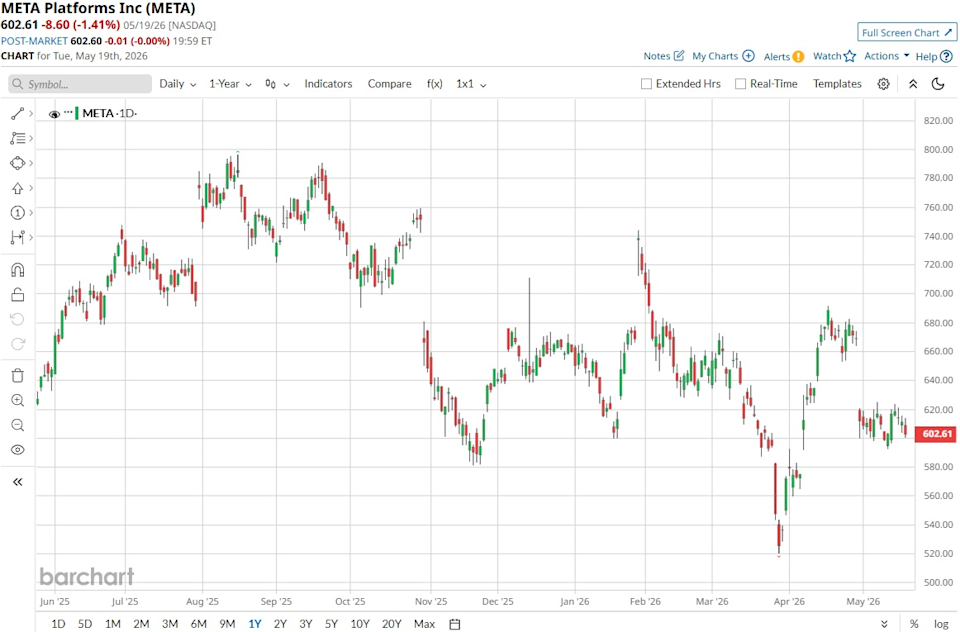Select the 1Y range
Viewport: 960px width, 632px height.
(255, 624)
